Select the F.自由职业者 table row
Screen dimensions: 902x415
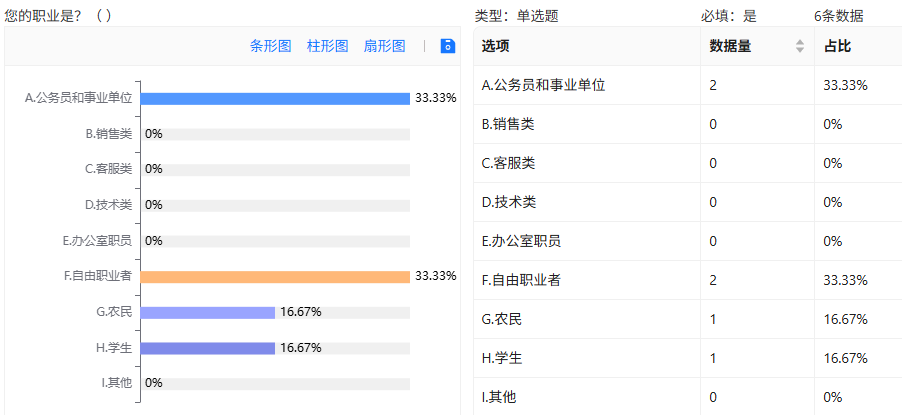[688, 280]
